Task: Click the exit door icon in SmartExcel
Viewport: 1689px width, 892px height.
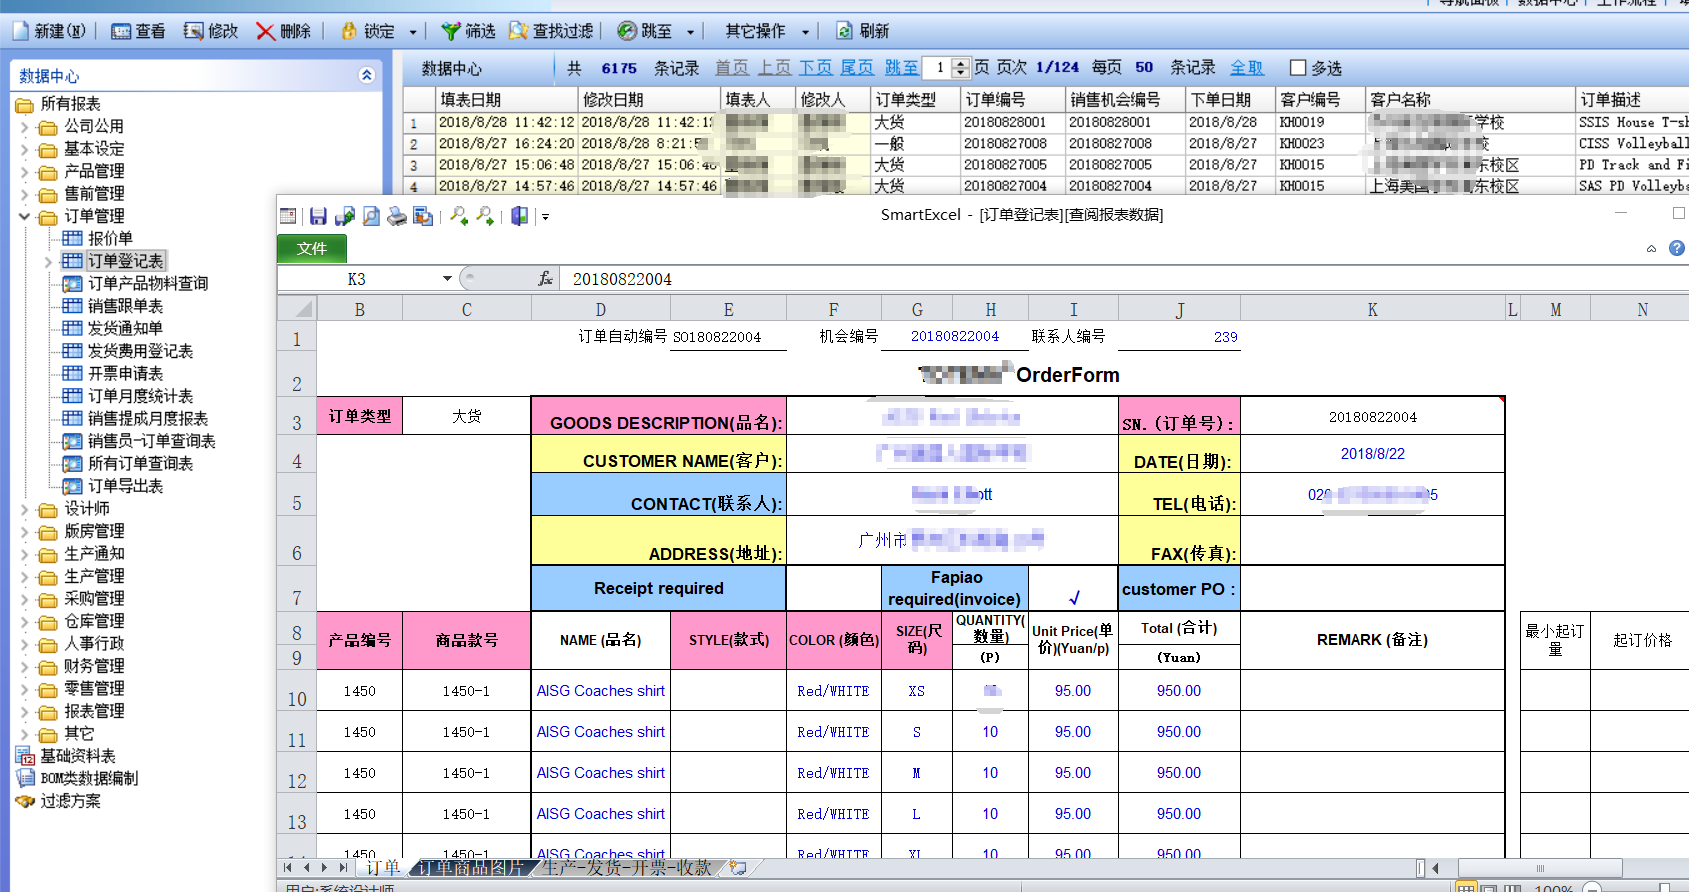Action: pyautogui.click(x=519, y=216)
